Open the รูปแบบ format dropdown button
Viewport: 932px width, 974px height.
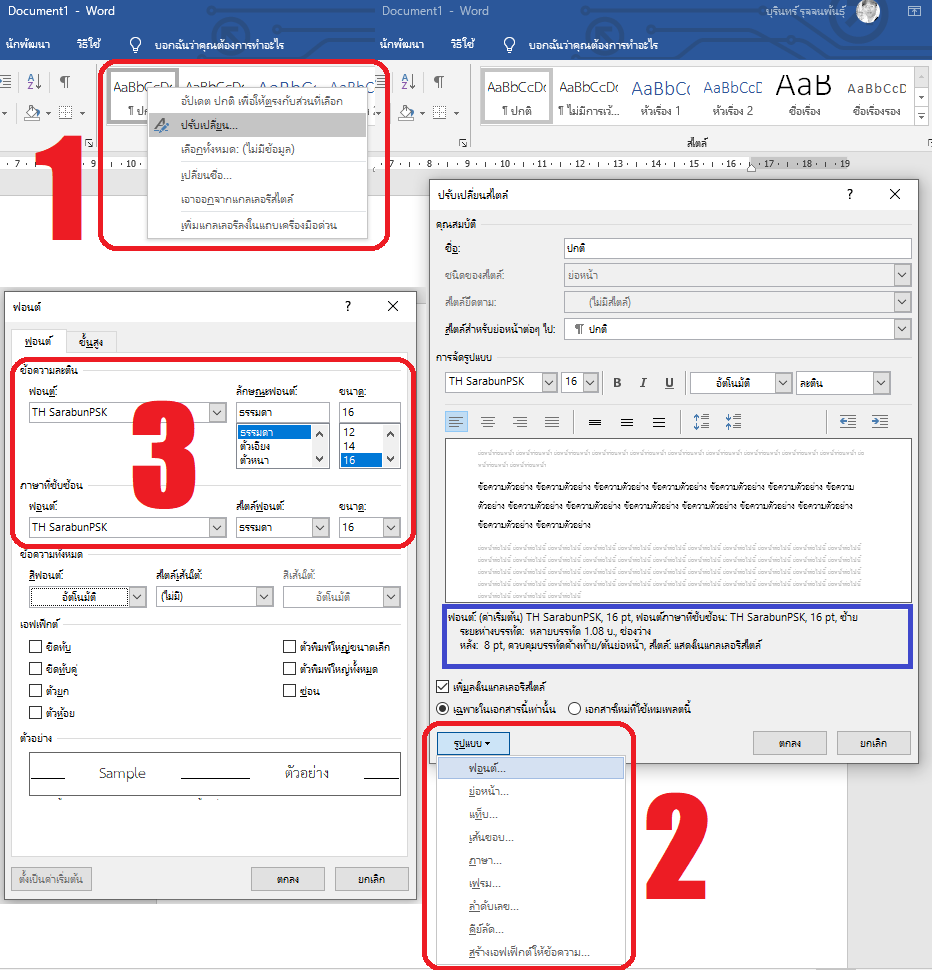474,743
